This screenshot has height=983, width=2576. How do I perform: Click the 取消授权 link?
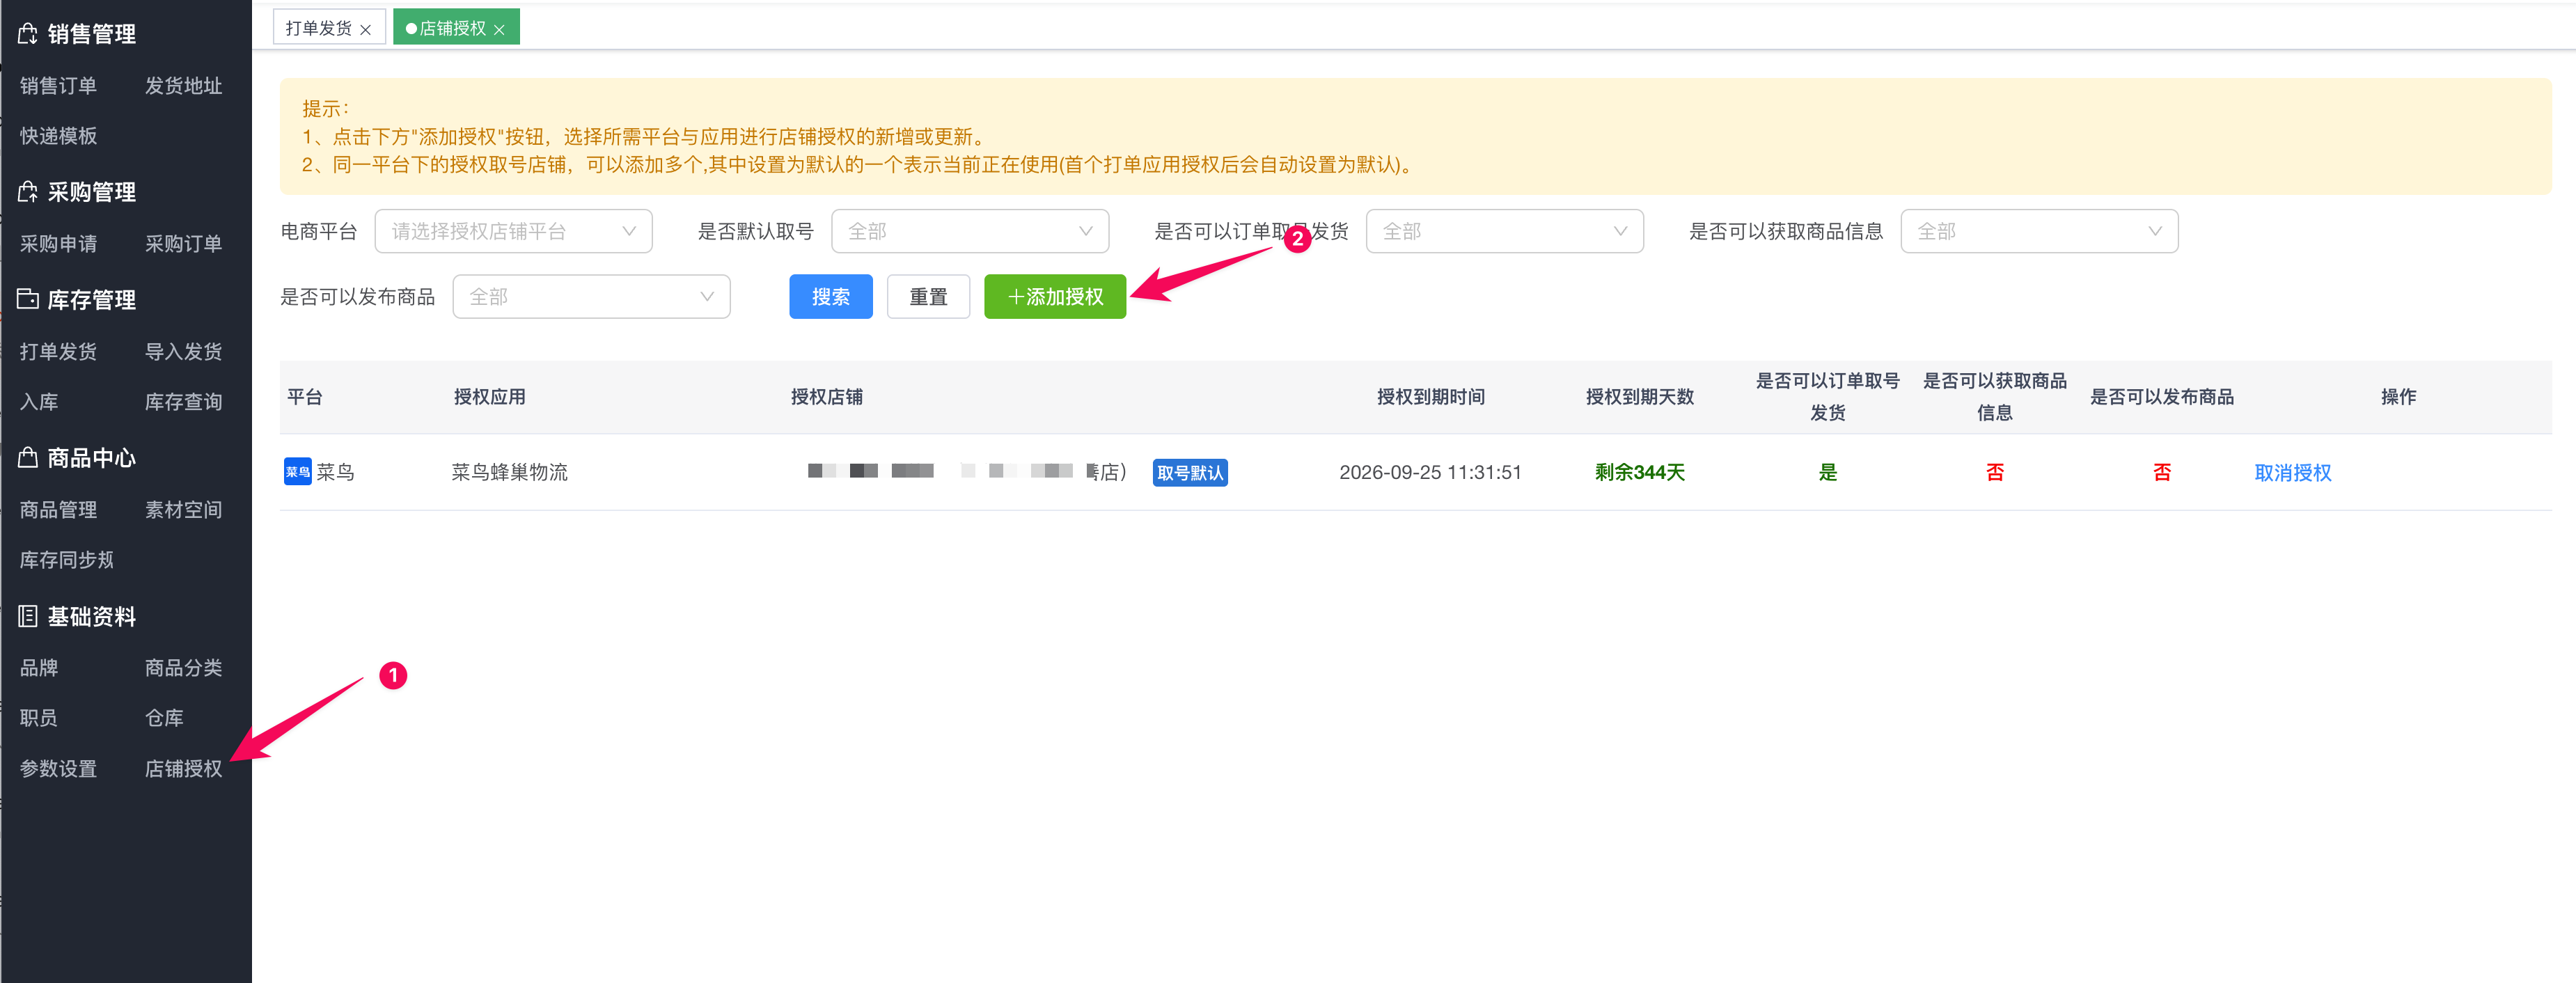[2292, 473]
